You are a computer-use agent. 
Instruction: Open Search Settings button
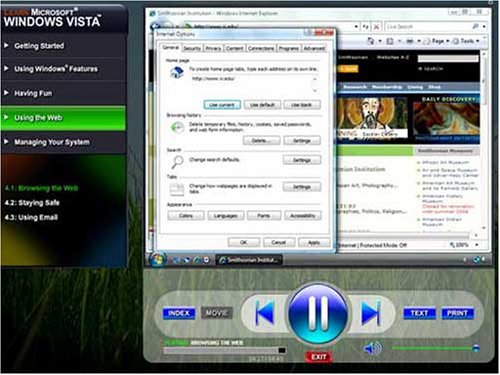302,160
